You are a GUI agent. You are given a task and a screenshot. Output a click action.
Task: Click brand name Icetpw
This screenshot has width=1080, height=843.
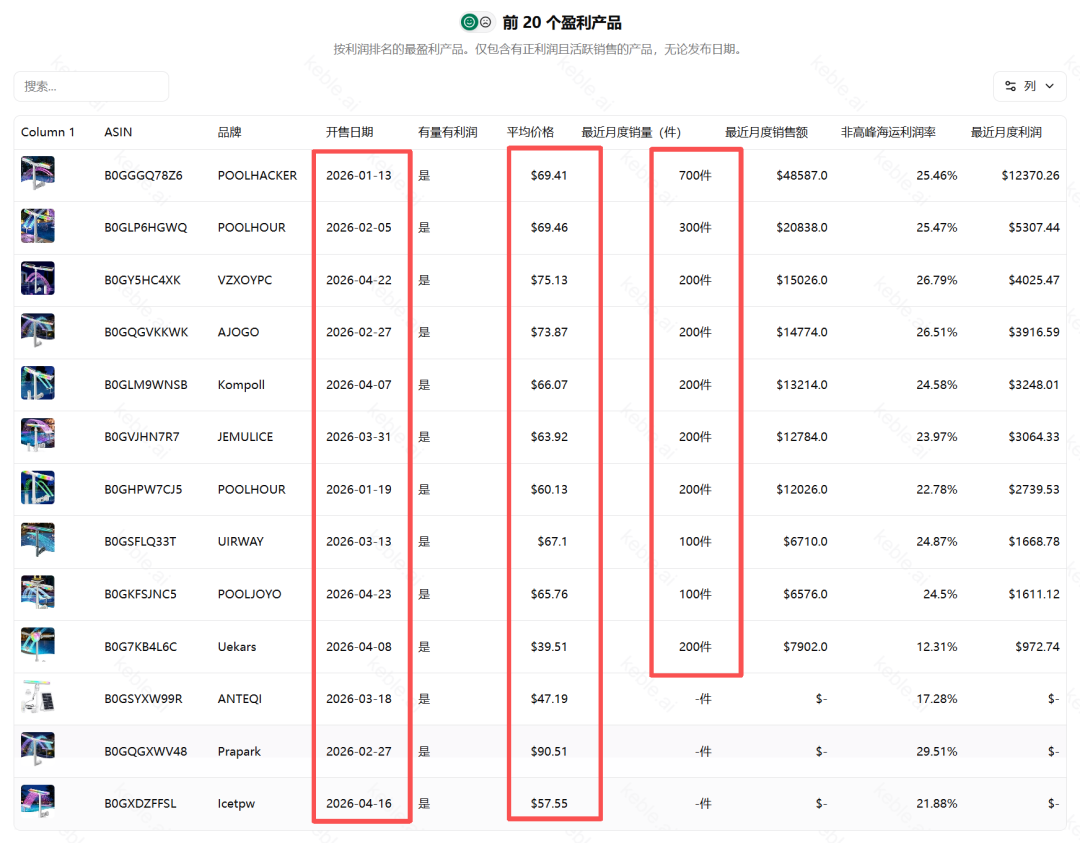(x=236, y=804)
